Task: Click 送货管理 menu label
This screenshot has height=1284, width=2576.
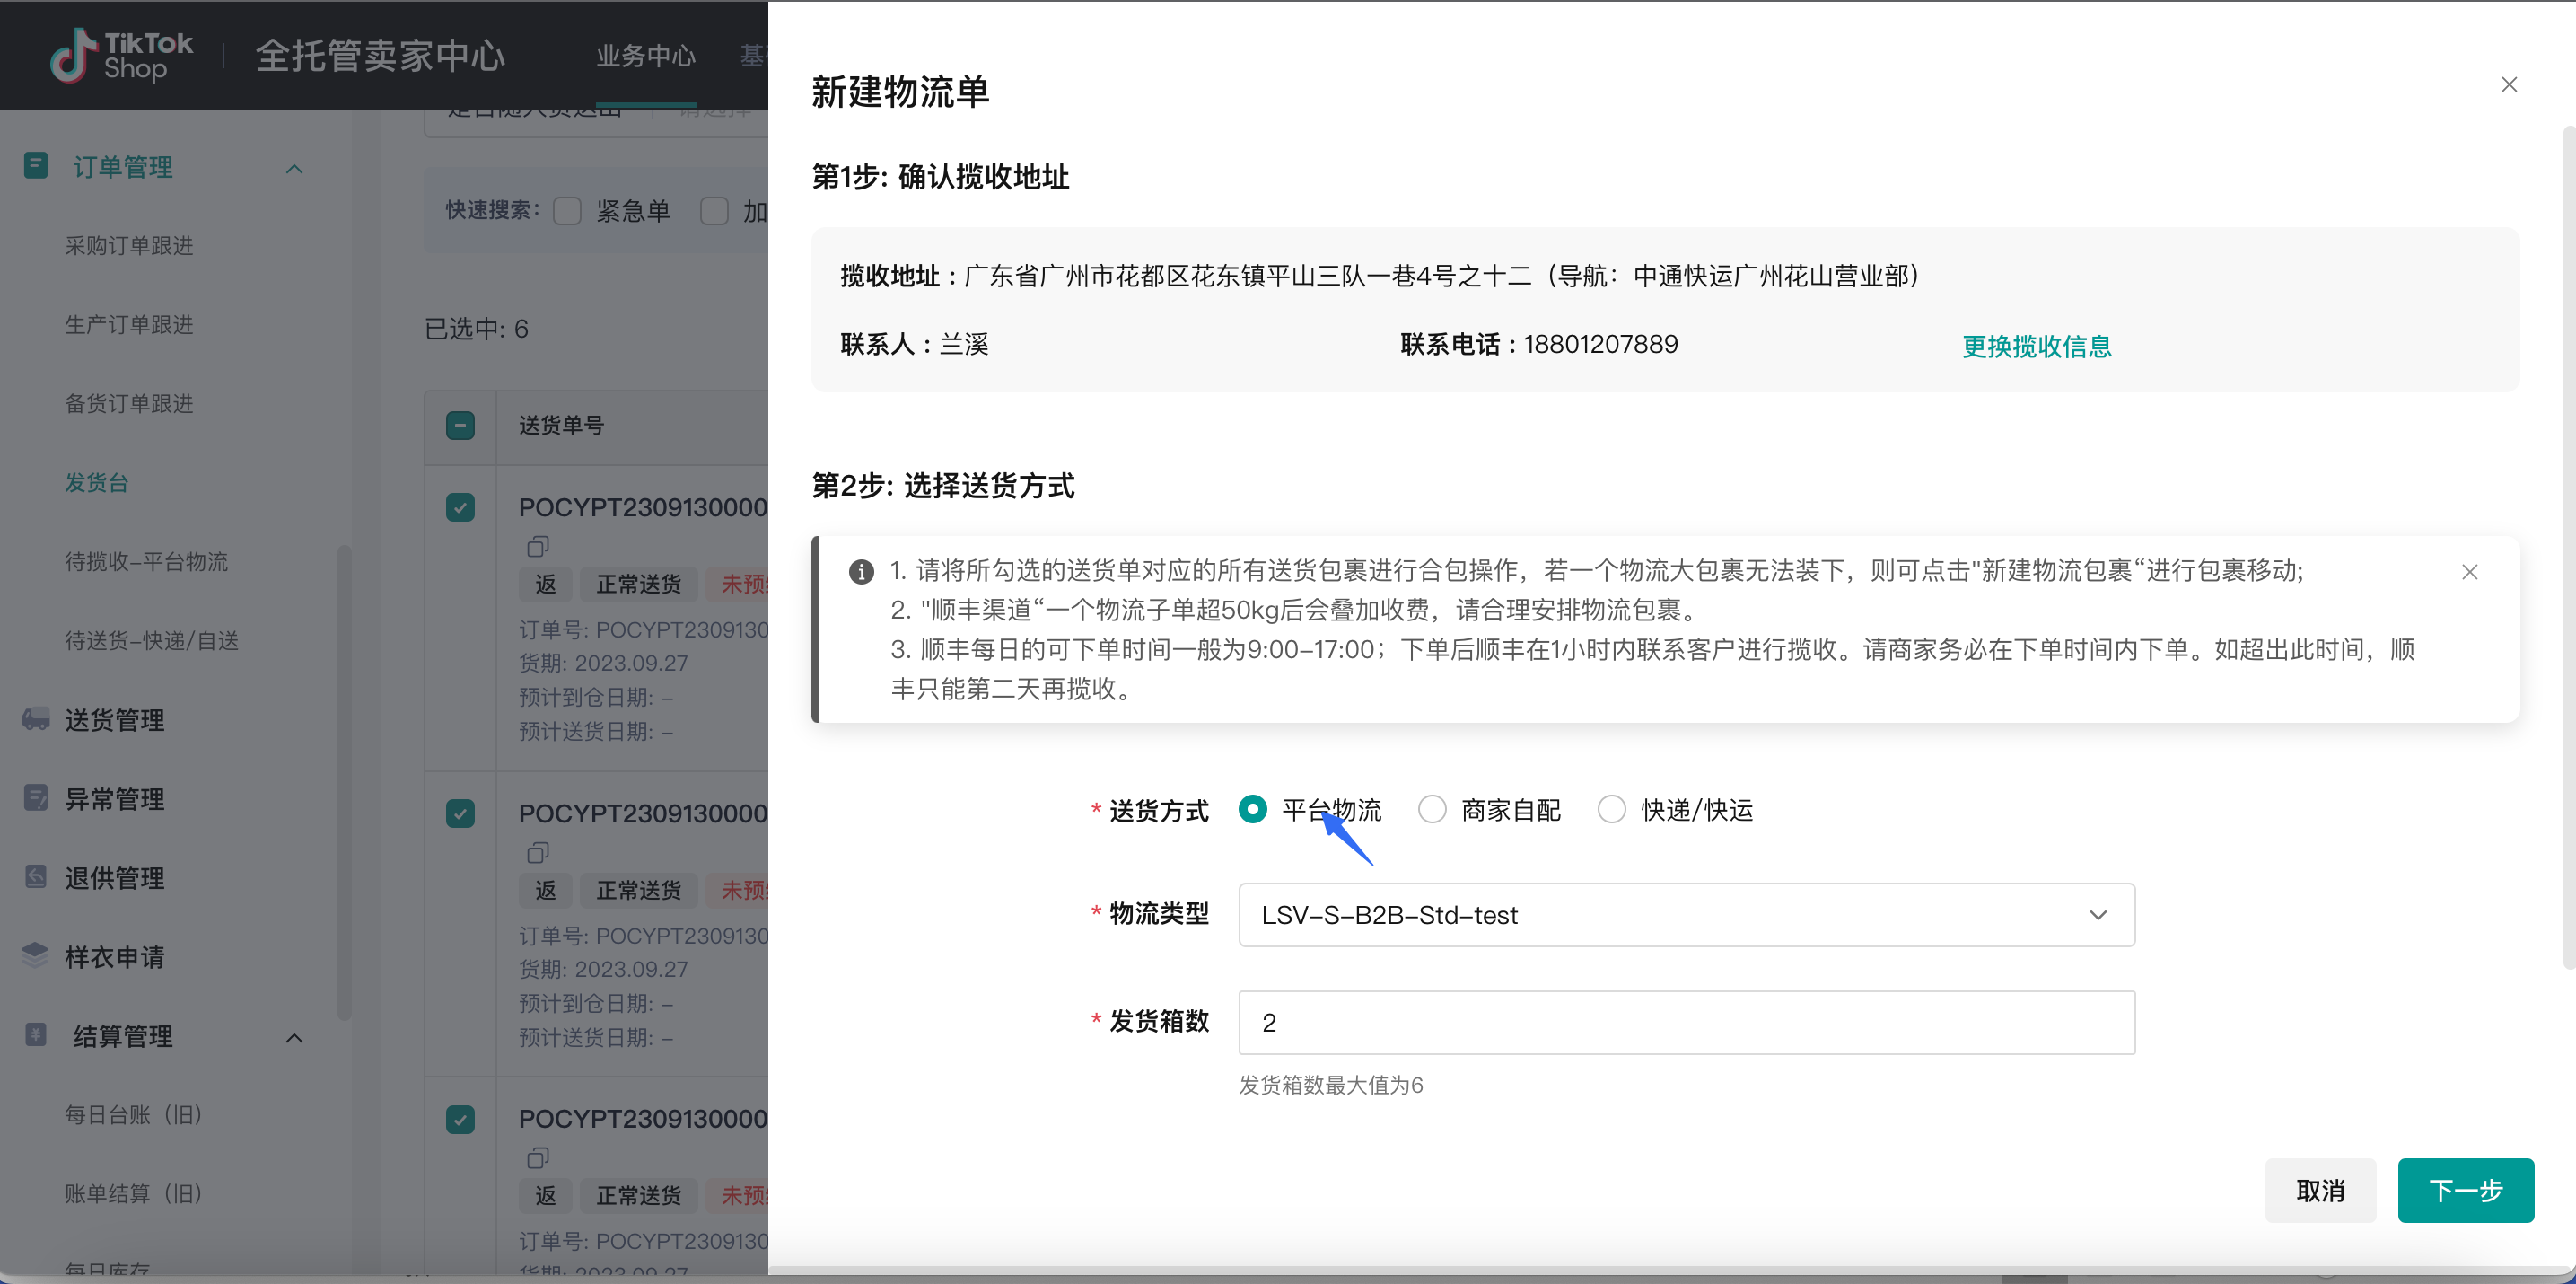Action: coord(115,720)
